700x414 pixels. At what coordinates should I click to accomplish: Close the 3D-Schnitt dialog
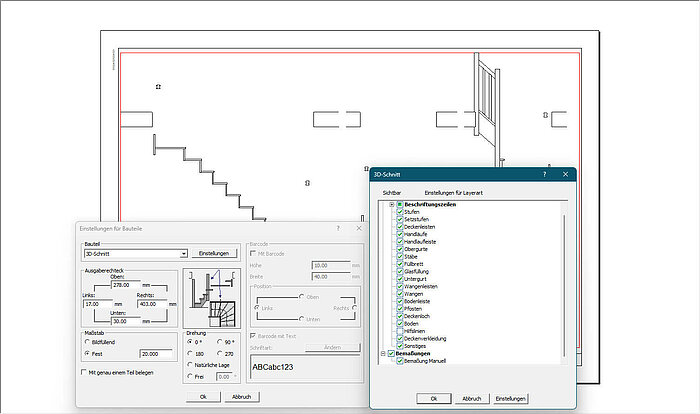point(565,174)
